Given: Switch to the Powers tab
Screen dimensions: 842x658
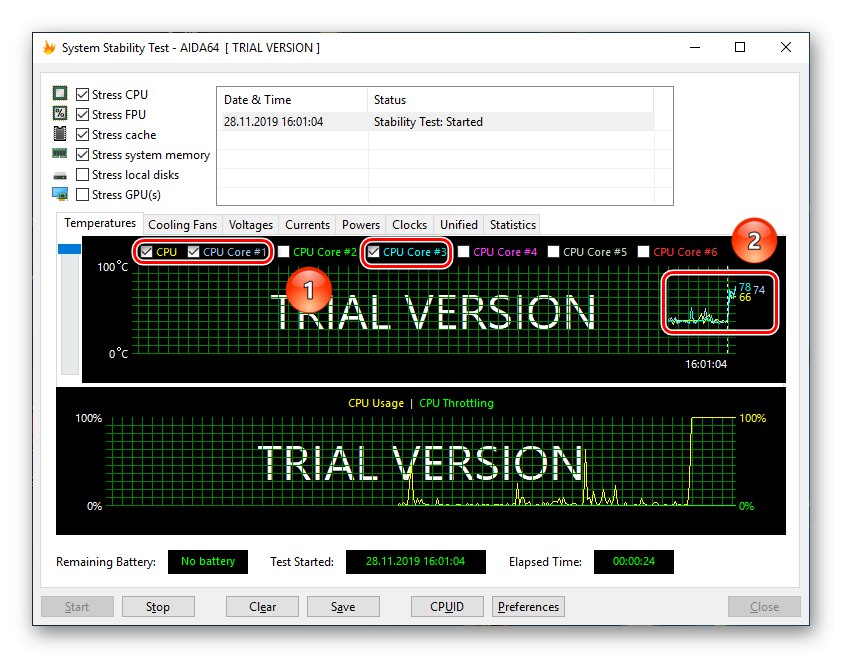Looking at the screenshot, I should click(x=361, y=225).
